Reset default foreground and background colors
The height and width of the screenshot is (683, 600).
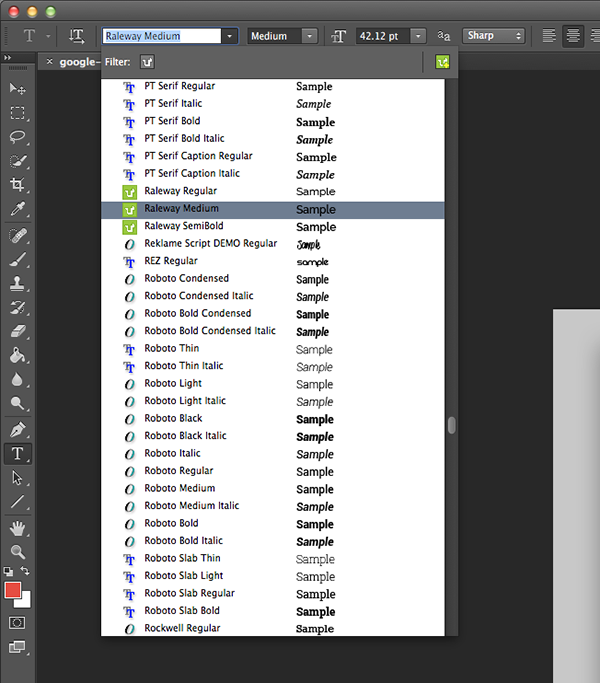8,571
